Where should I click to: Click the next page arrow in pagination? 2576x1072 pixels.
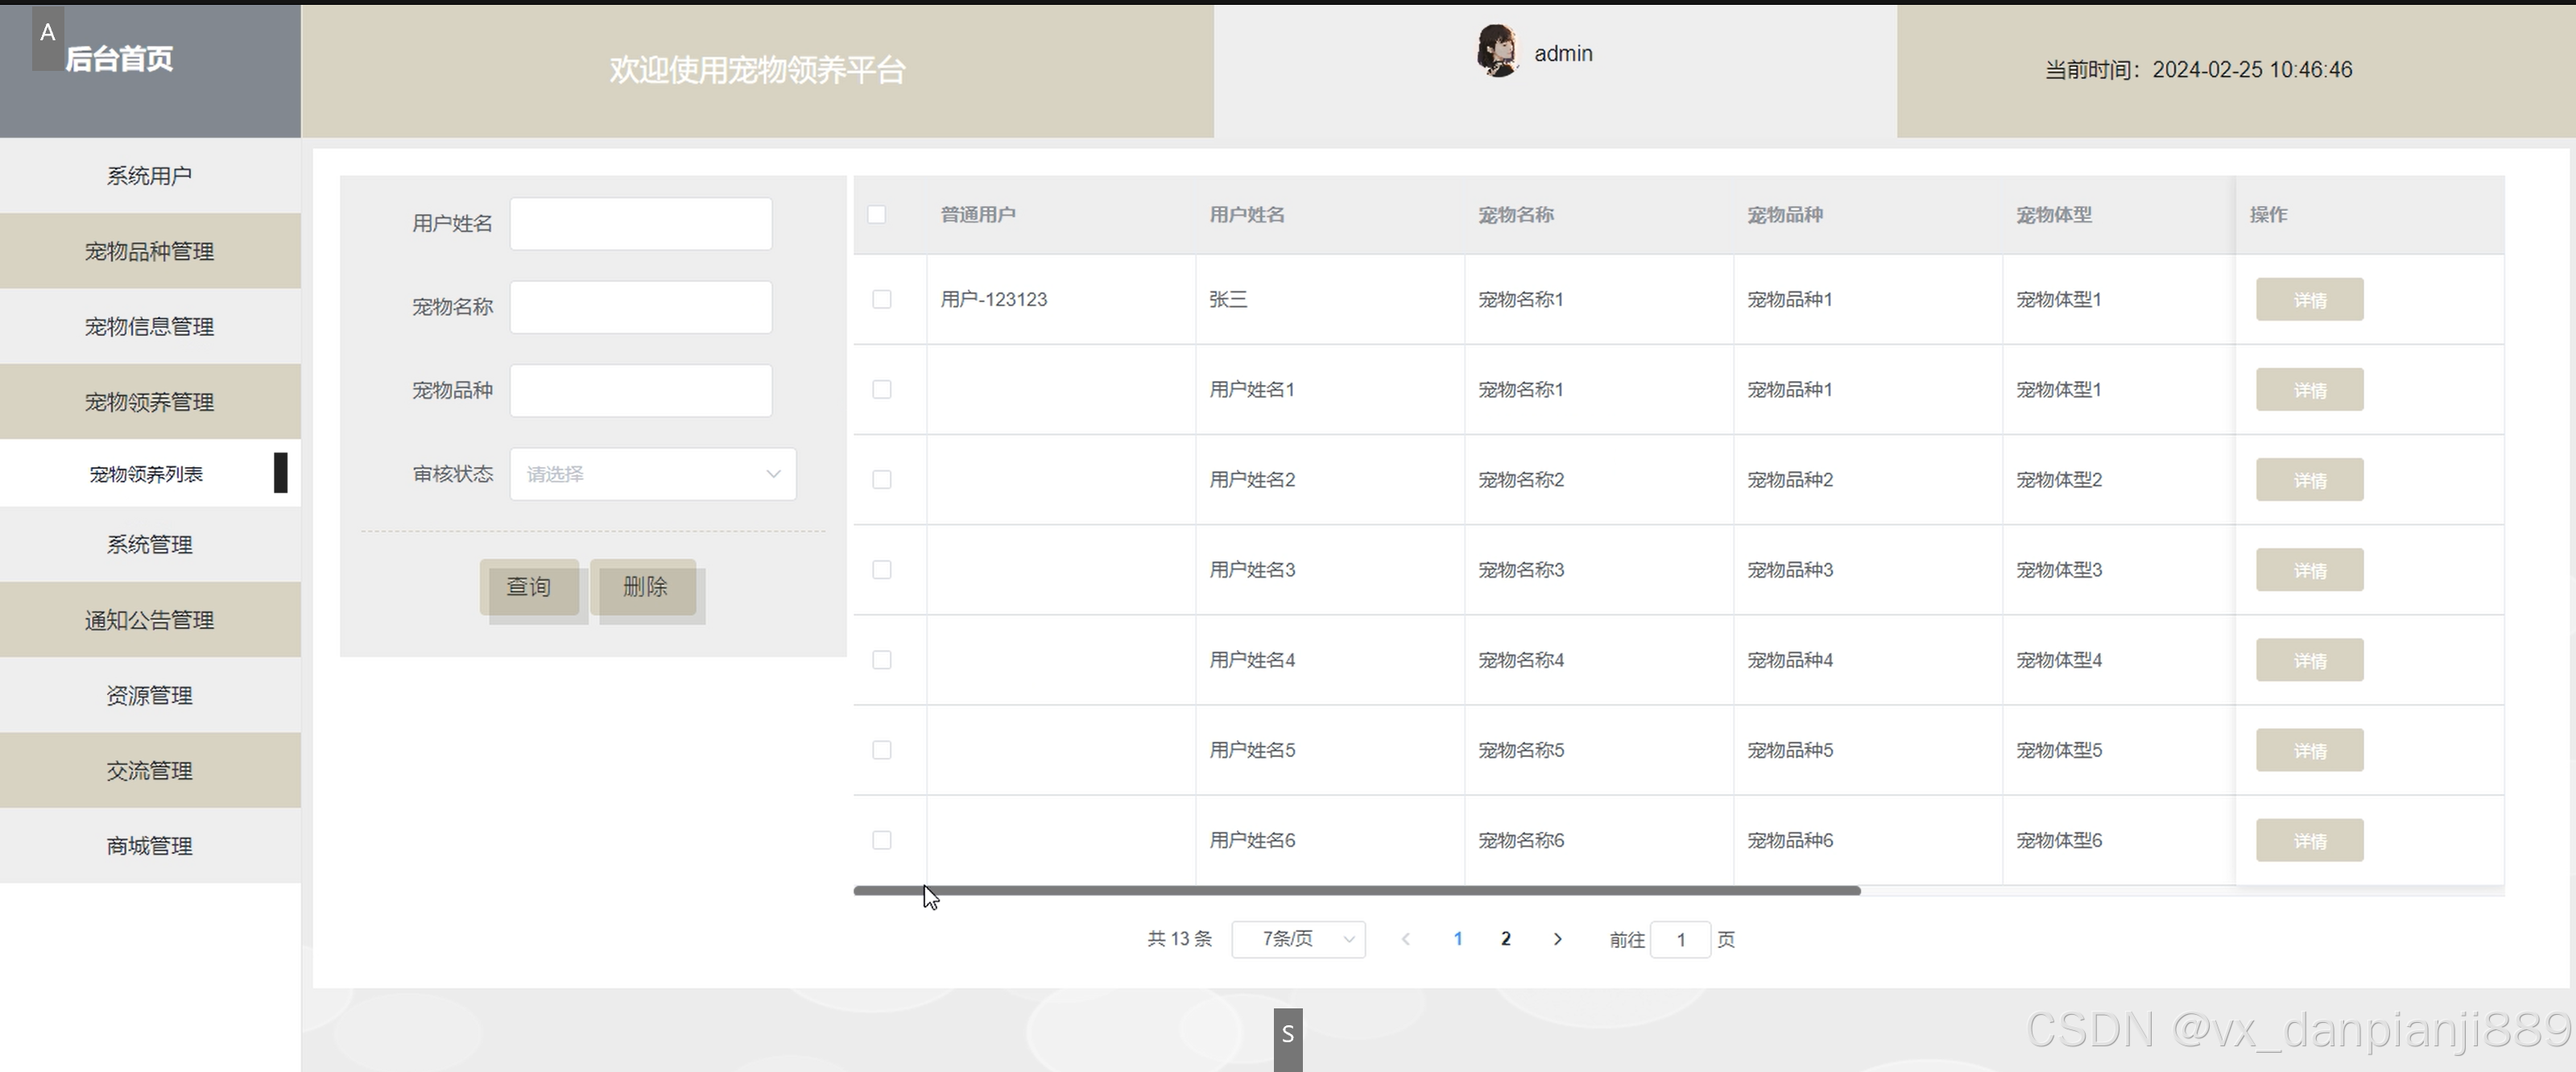(1557, 939)
